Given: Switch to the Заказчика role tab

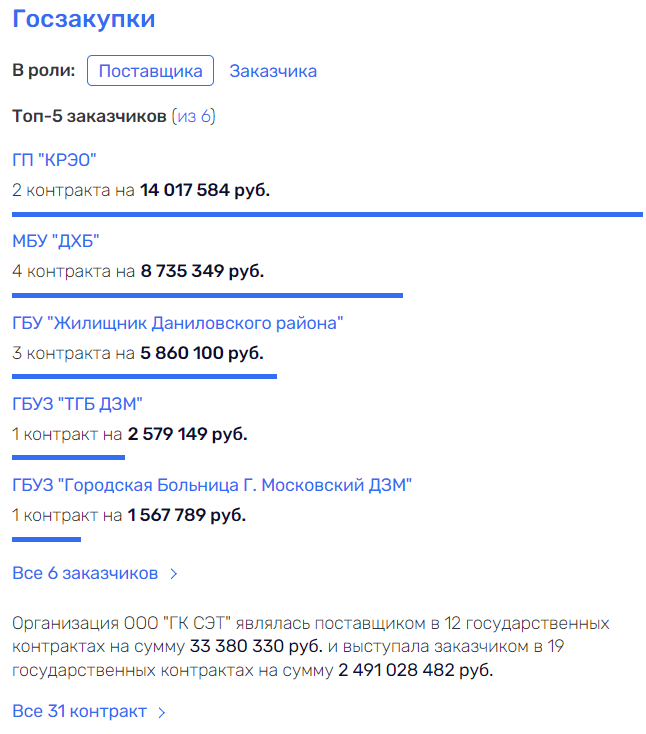Looking at the screenshot, I should (x=273, y=71).
